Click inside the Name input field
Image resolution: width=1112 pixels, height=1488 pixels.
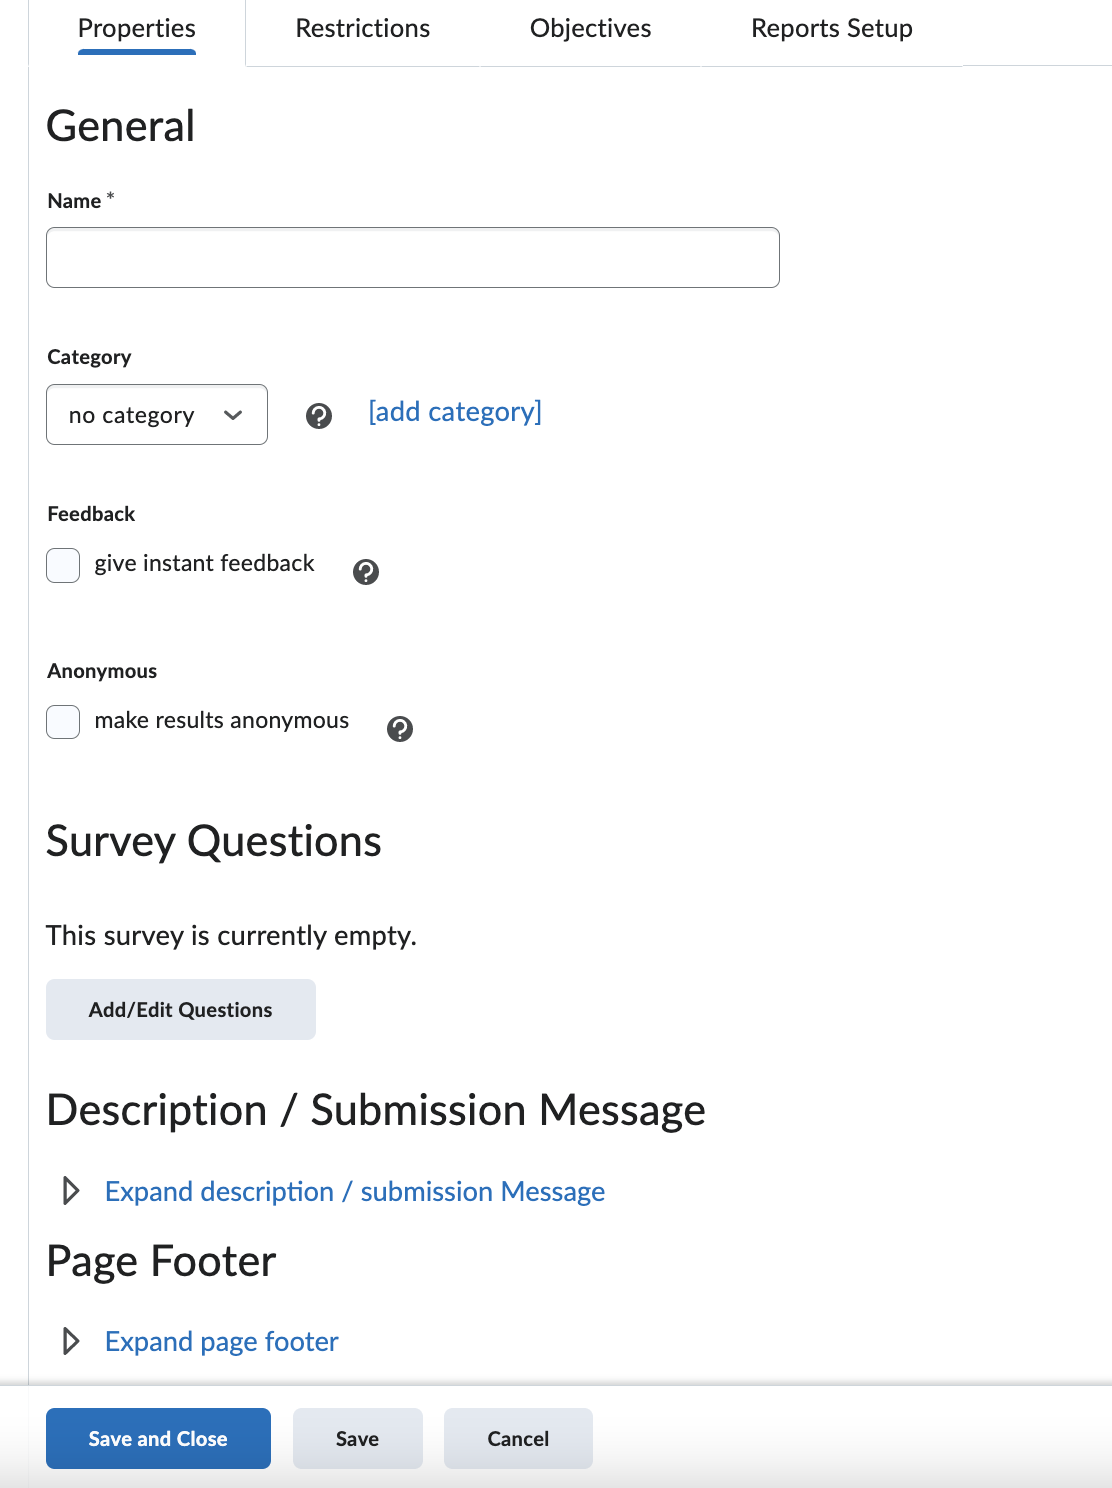[x=412, y=257]
